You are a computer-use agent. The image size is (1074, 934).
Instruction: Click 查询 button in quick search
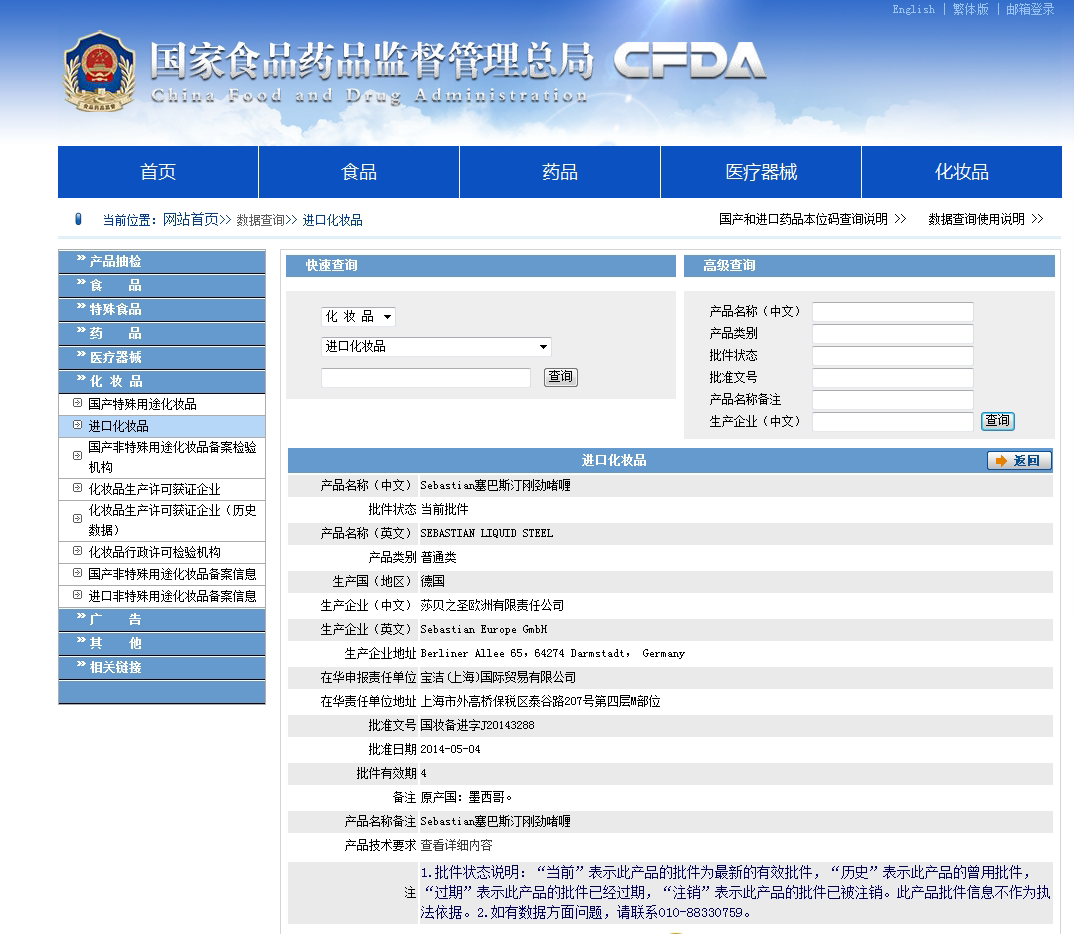coord(561,377)
